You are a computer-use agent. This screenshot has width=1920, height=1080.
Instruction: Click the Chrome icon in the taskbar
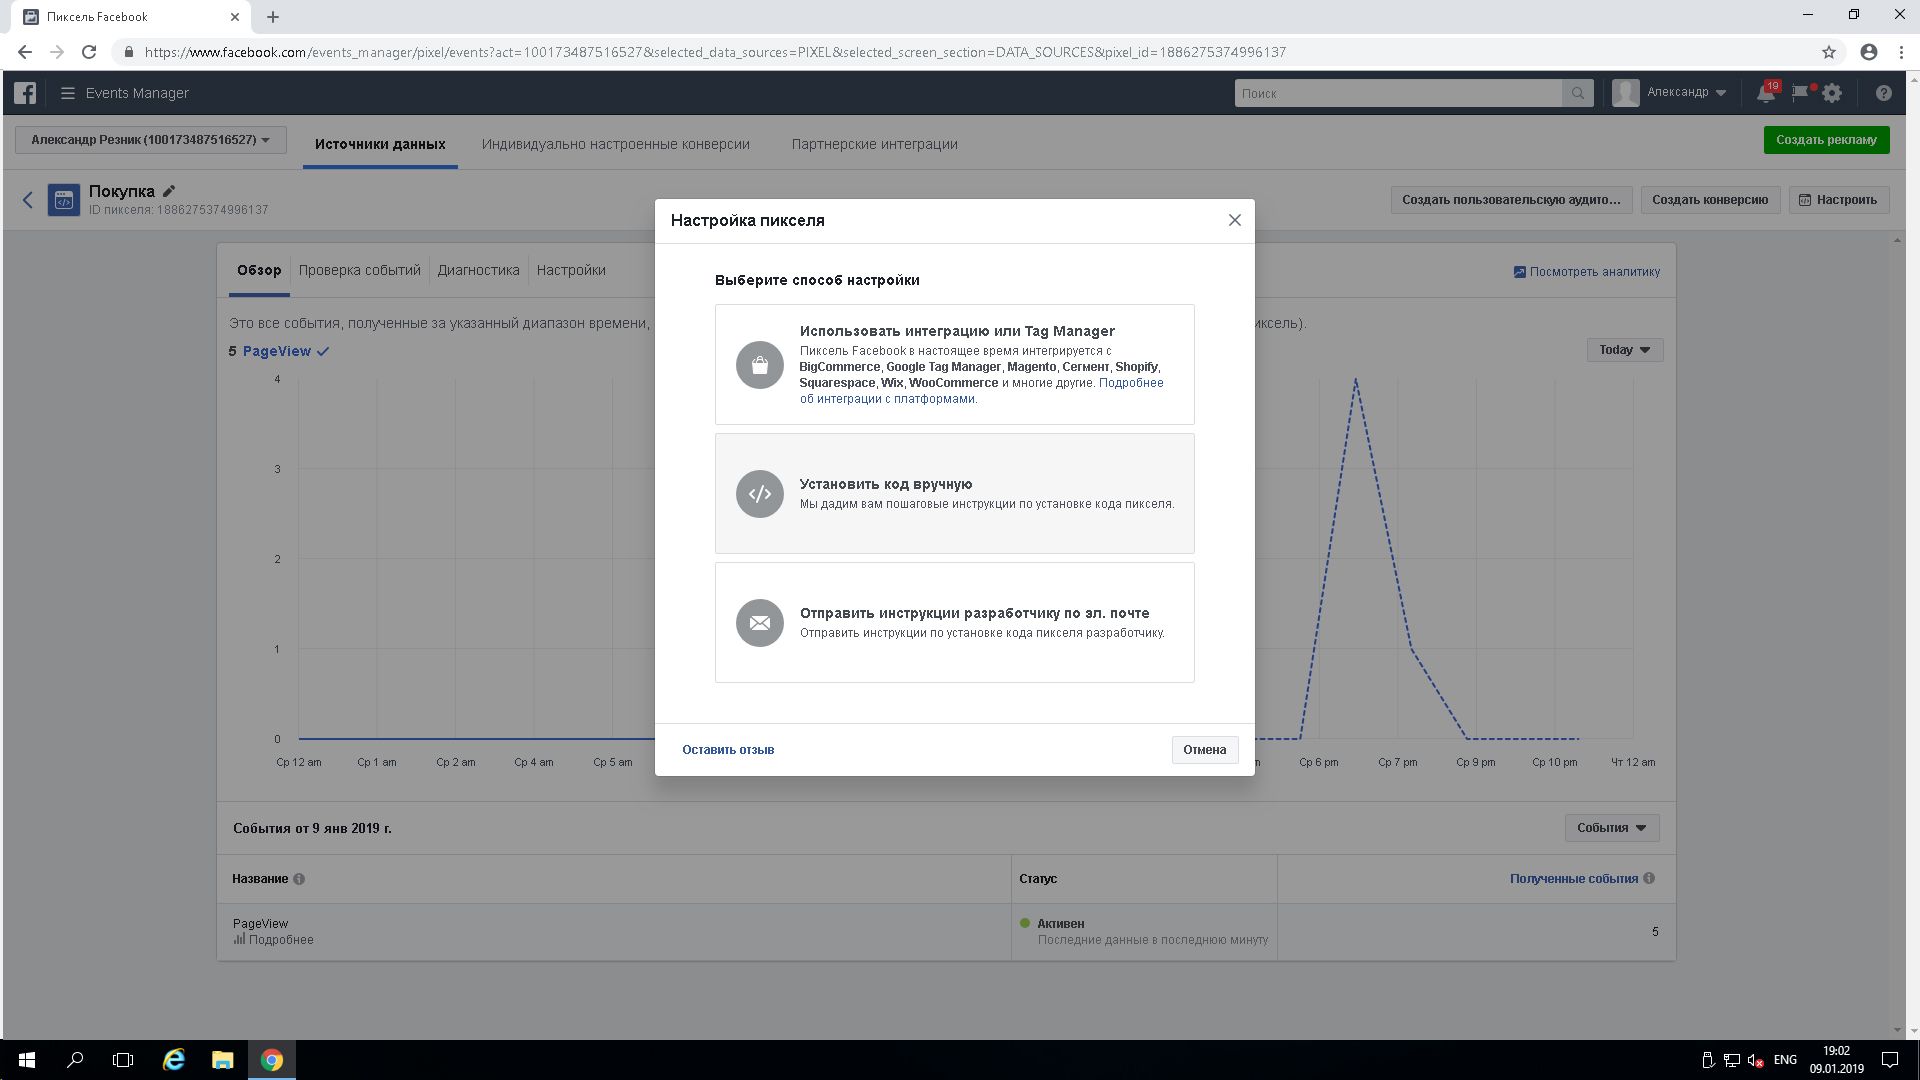coord(272,1060)
